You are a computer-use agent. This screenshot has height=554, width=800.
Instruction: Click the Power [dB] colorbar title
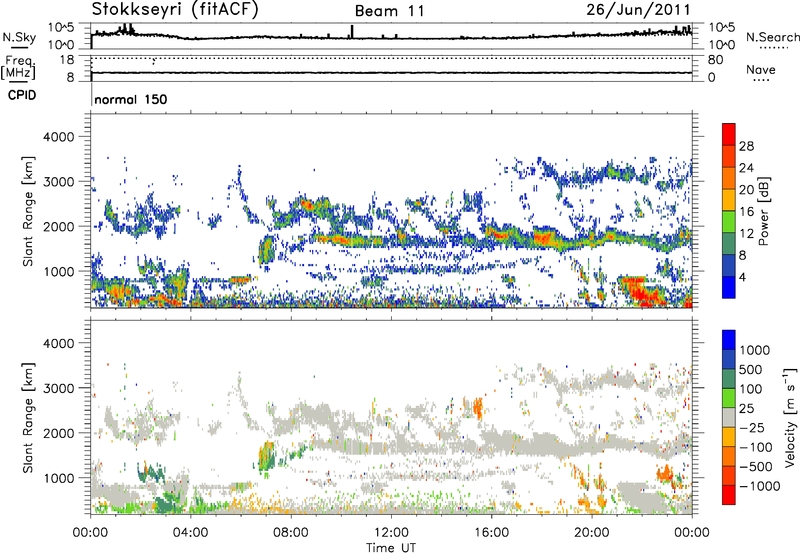(763, 211)
